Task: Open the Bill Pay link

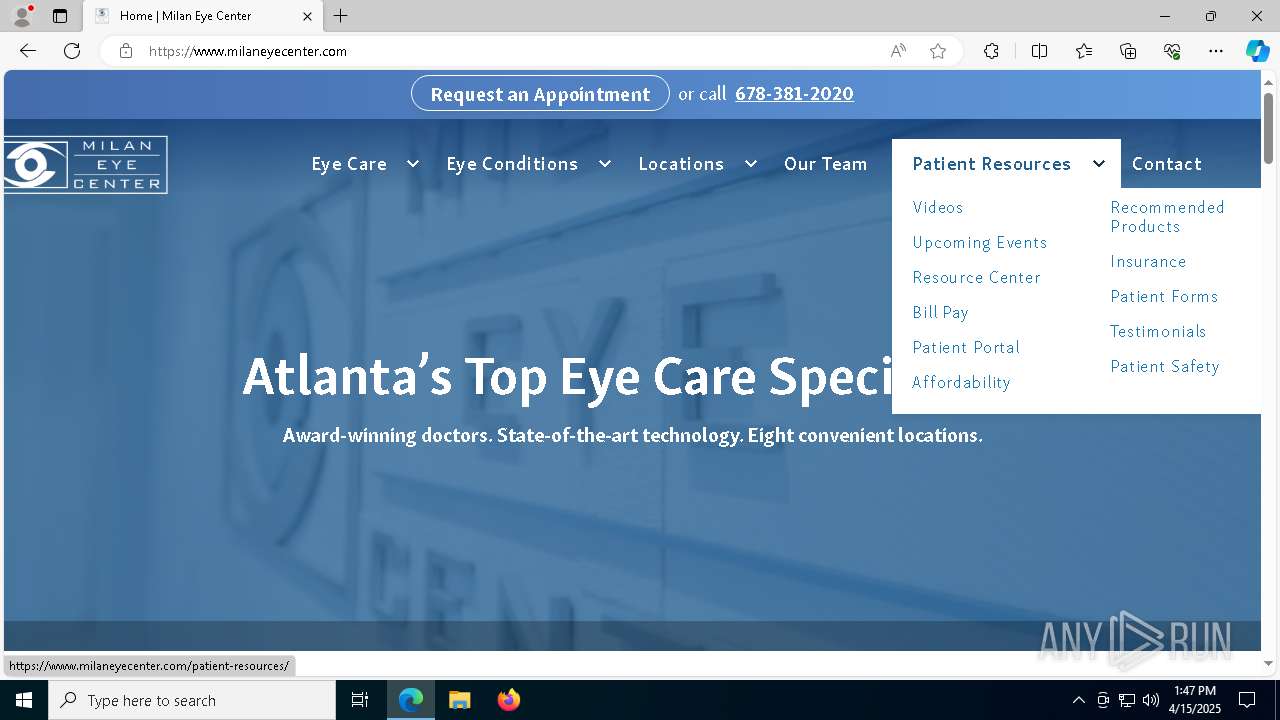Action: (x=940, y=312)
